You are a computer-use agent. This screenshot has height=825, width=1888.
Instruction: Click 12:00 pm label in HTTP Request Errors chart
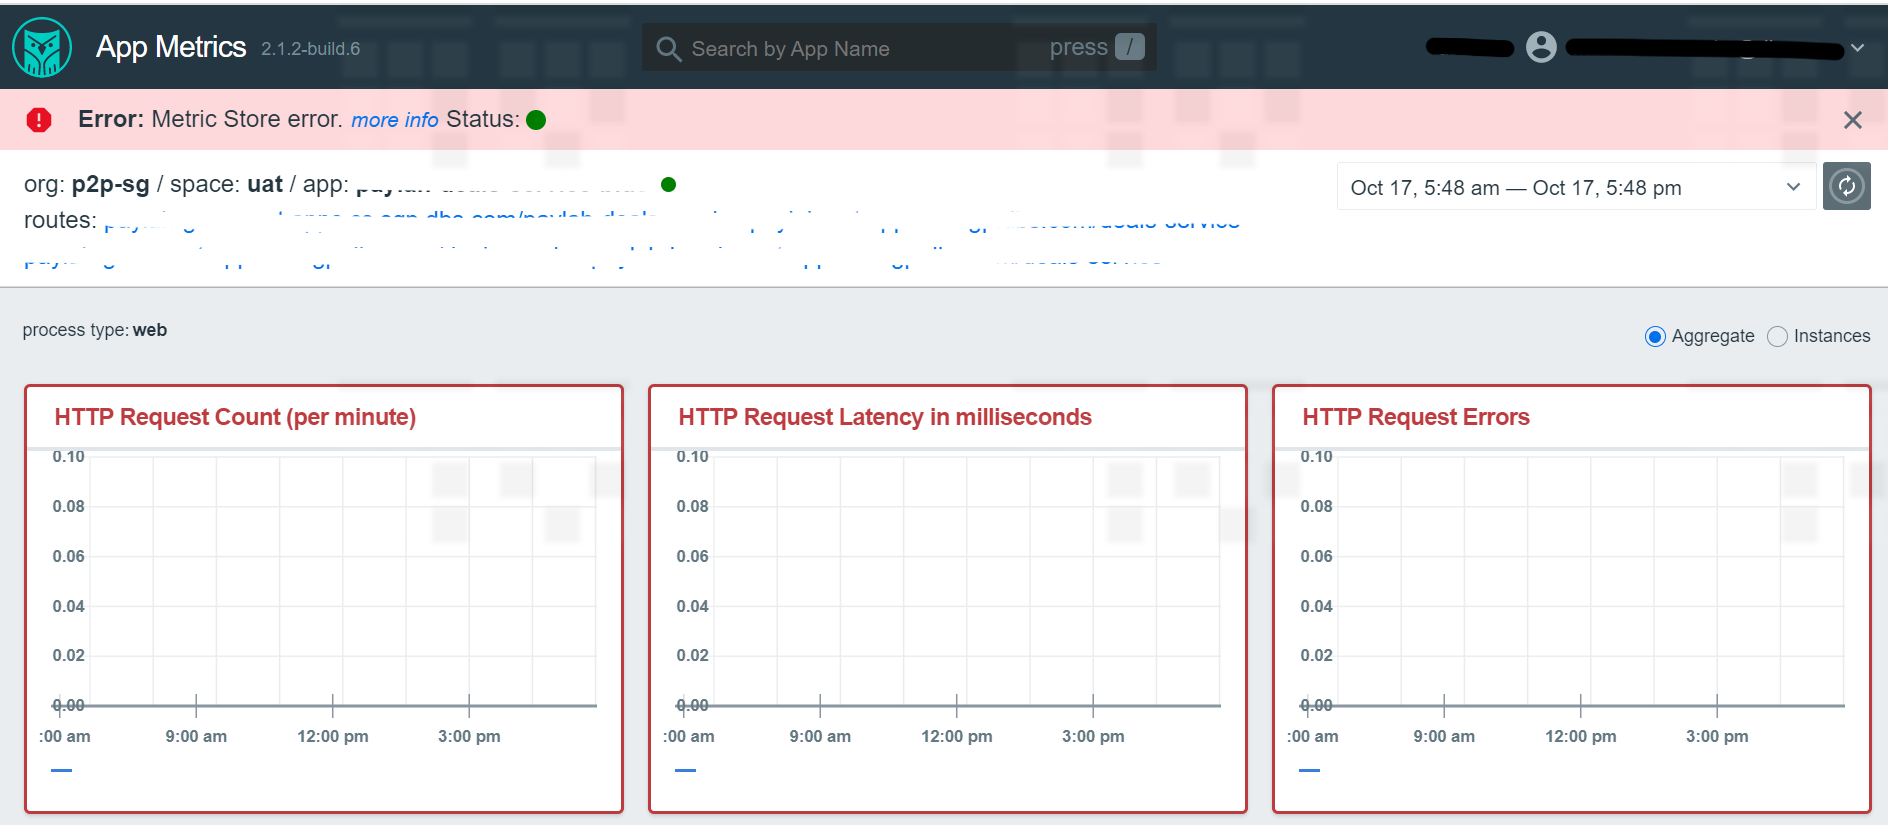(1580, 736)
